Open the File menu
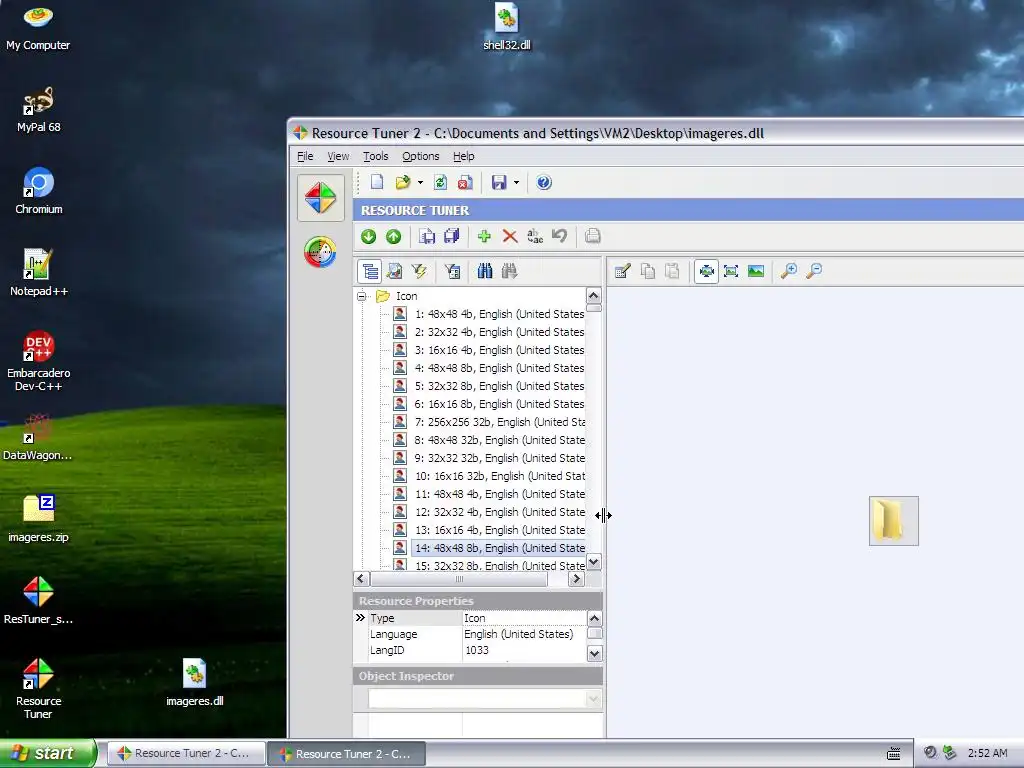Image resolution: width=1024 pixels, height=768 pixels. (305, 156)
